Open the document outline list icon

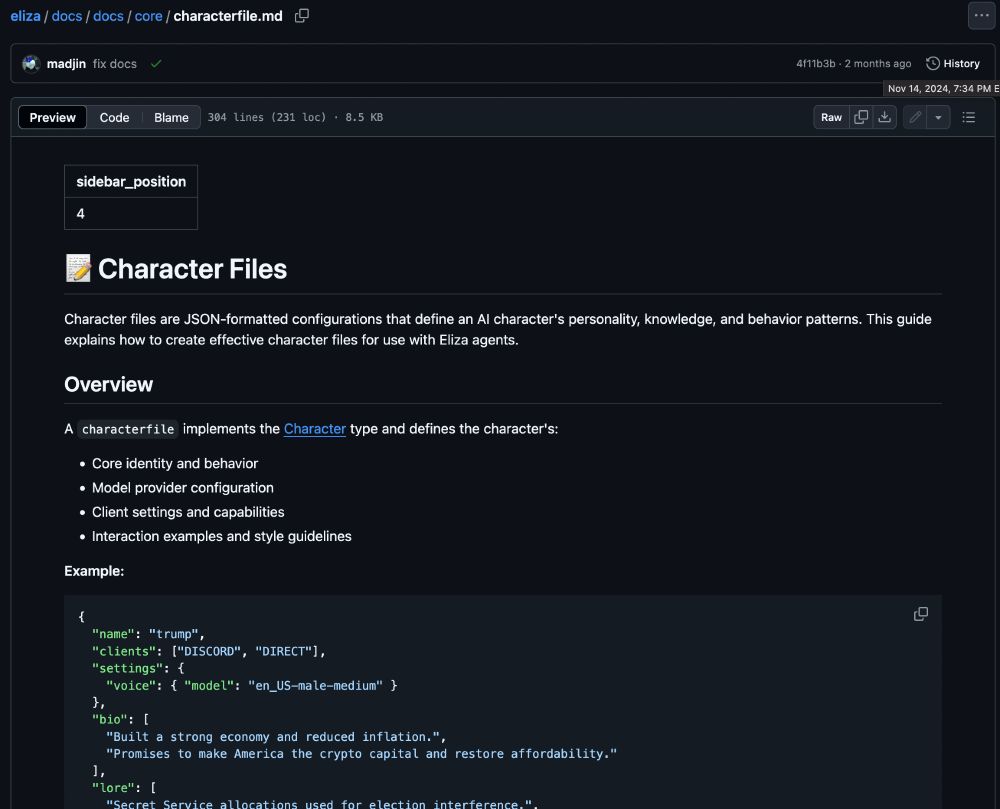[968, 117]
